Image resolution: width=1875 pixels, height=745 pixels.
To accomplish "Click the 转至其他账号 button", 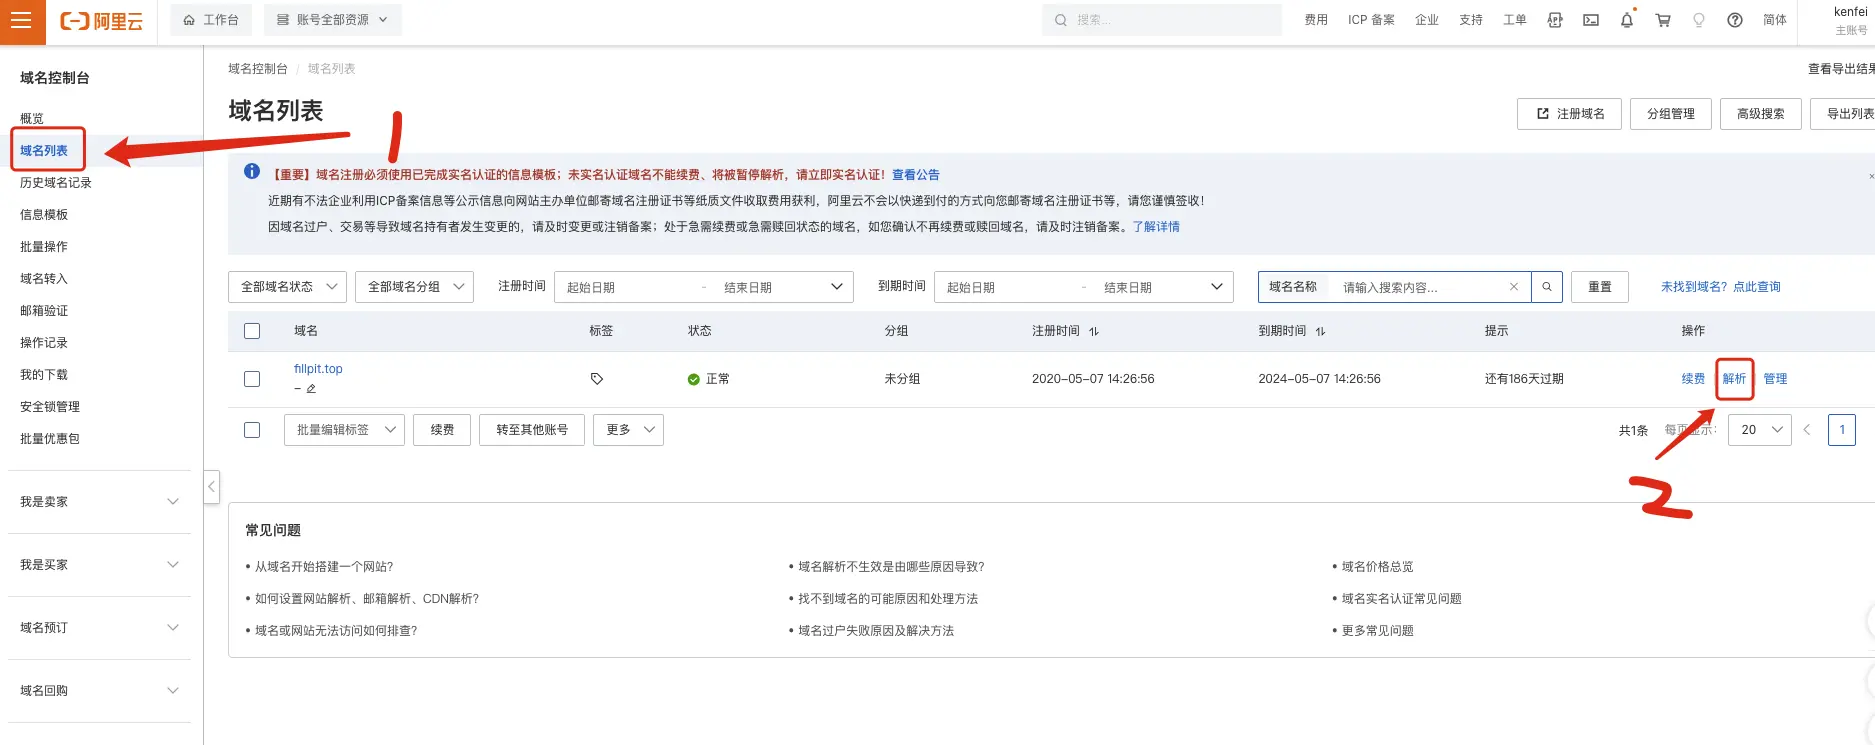I will coord(532,430).
